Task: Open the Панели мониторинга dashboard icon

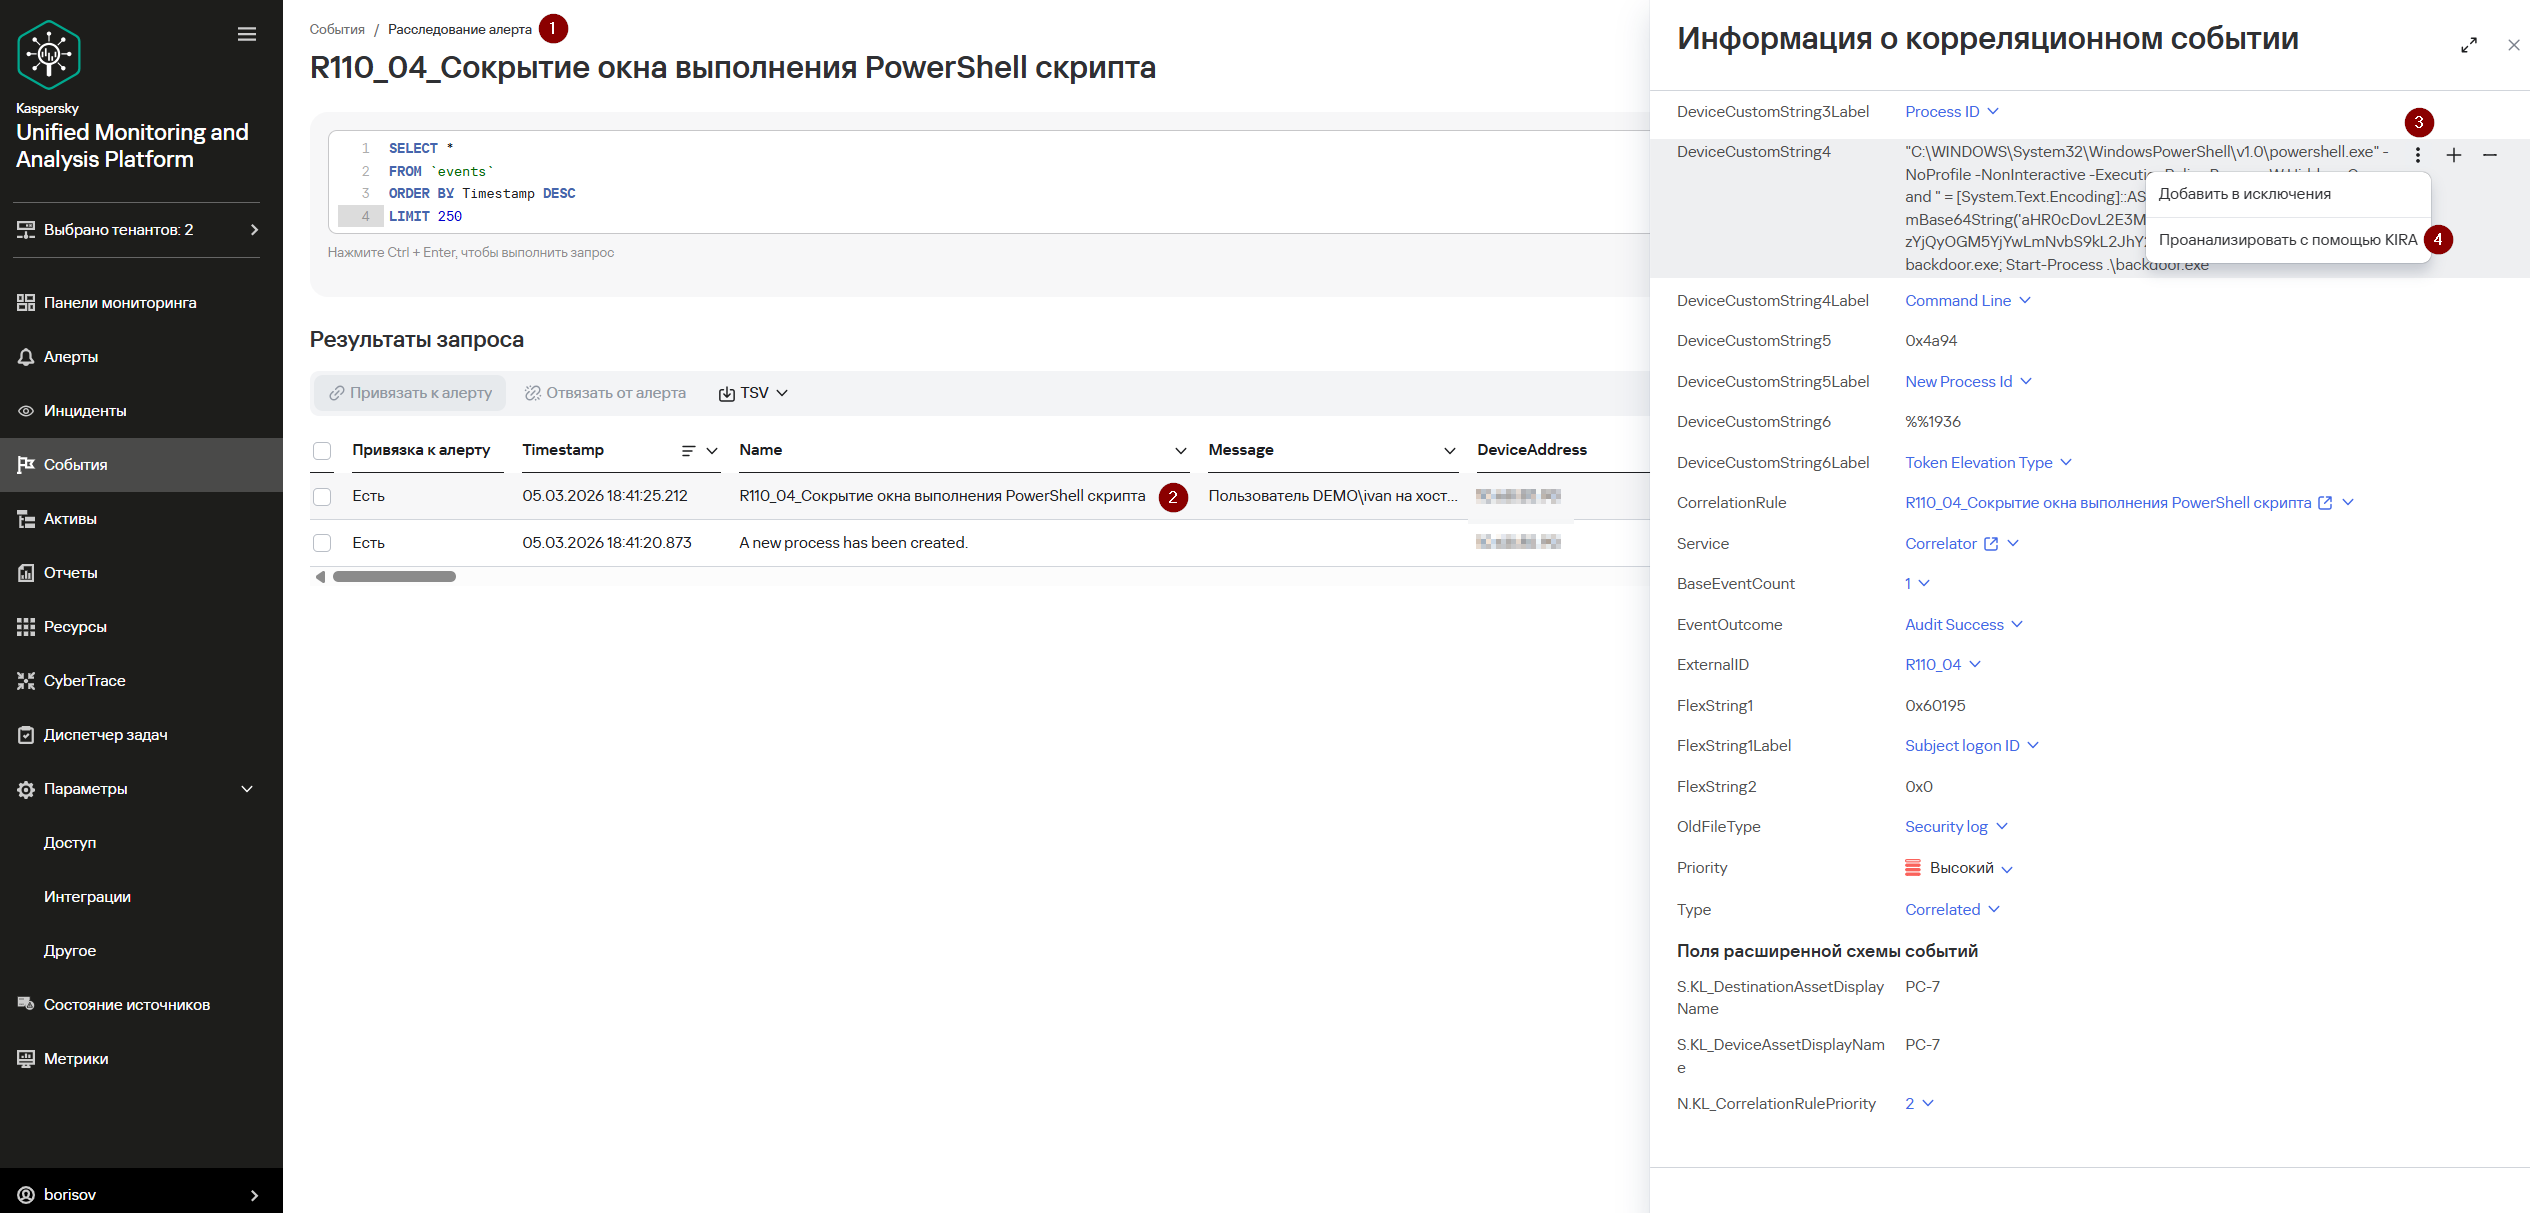Action: click(x=26, y=303)
